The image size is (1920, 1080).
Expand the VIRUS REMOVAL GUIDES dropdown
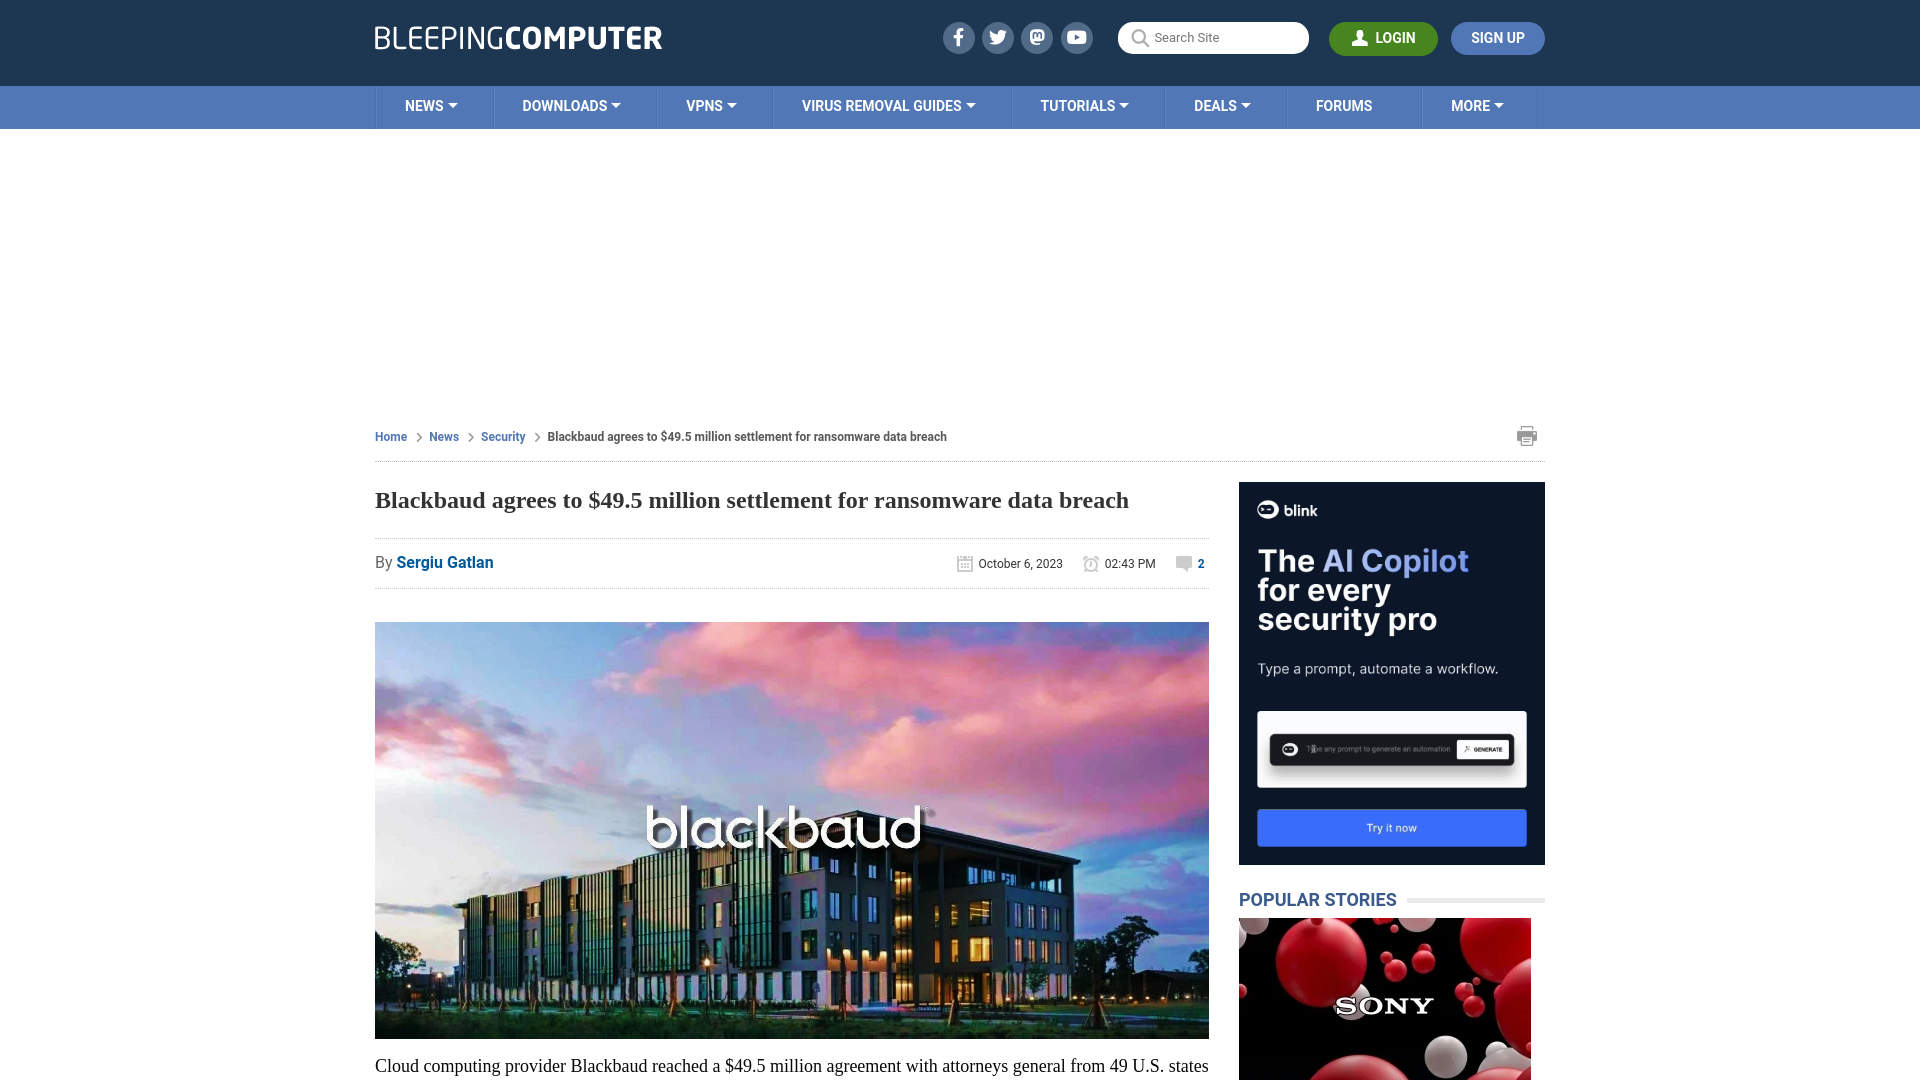tap(887, 105)
